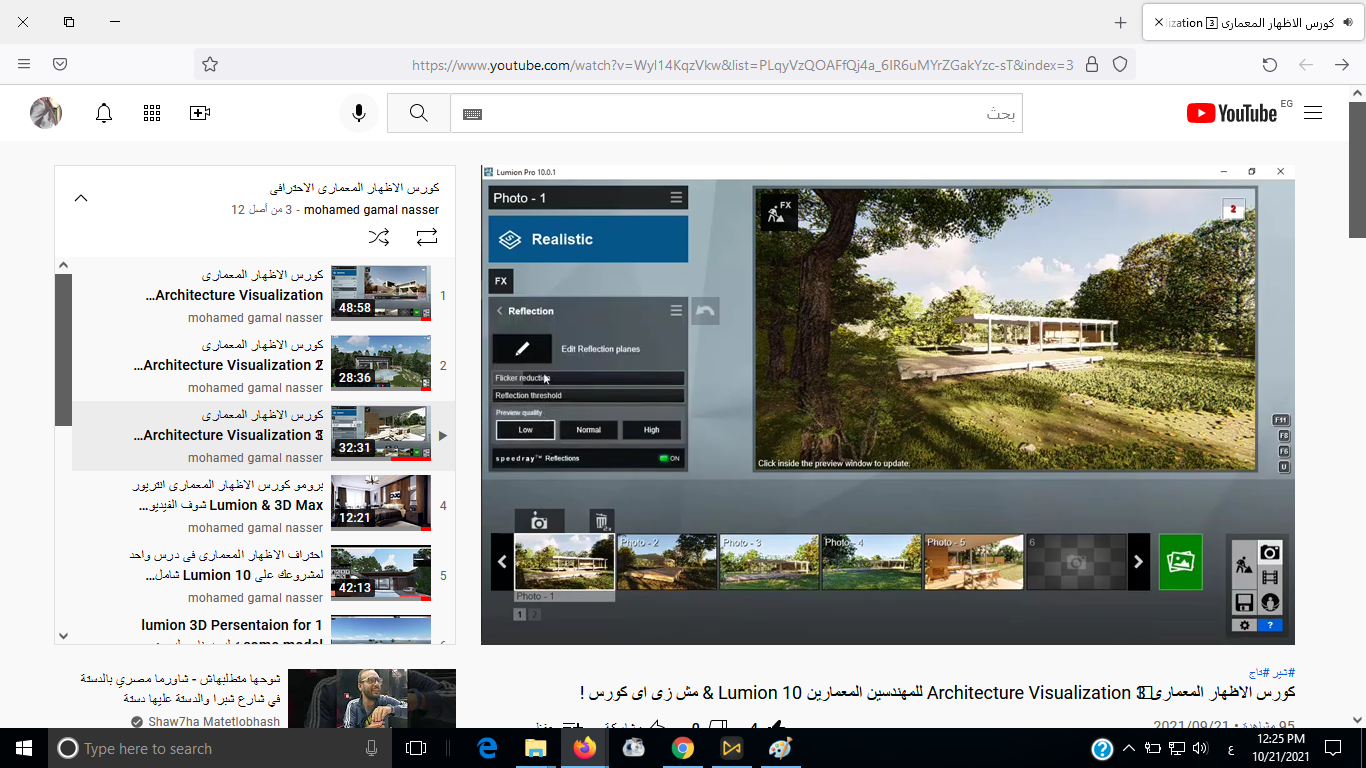Open mohamed gamal nasser playlist owner link

pyautogui.click(x=371, y=210)
